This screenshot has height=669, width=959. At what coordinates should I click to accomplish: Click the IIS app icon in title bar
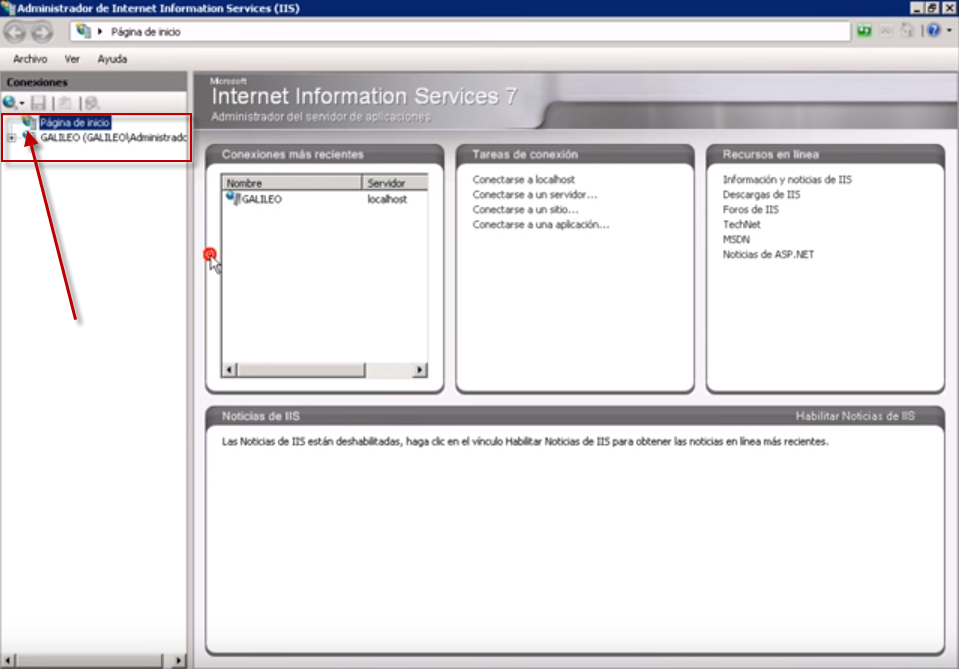click(8, 8)
